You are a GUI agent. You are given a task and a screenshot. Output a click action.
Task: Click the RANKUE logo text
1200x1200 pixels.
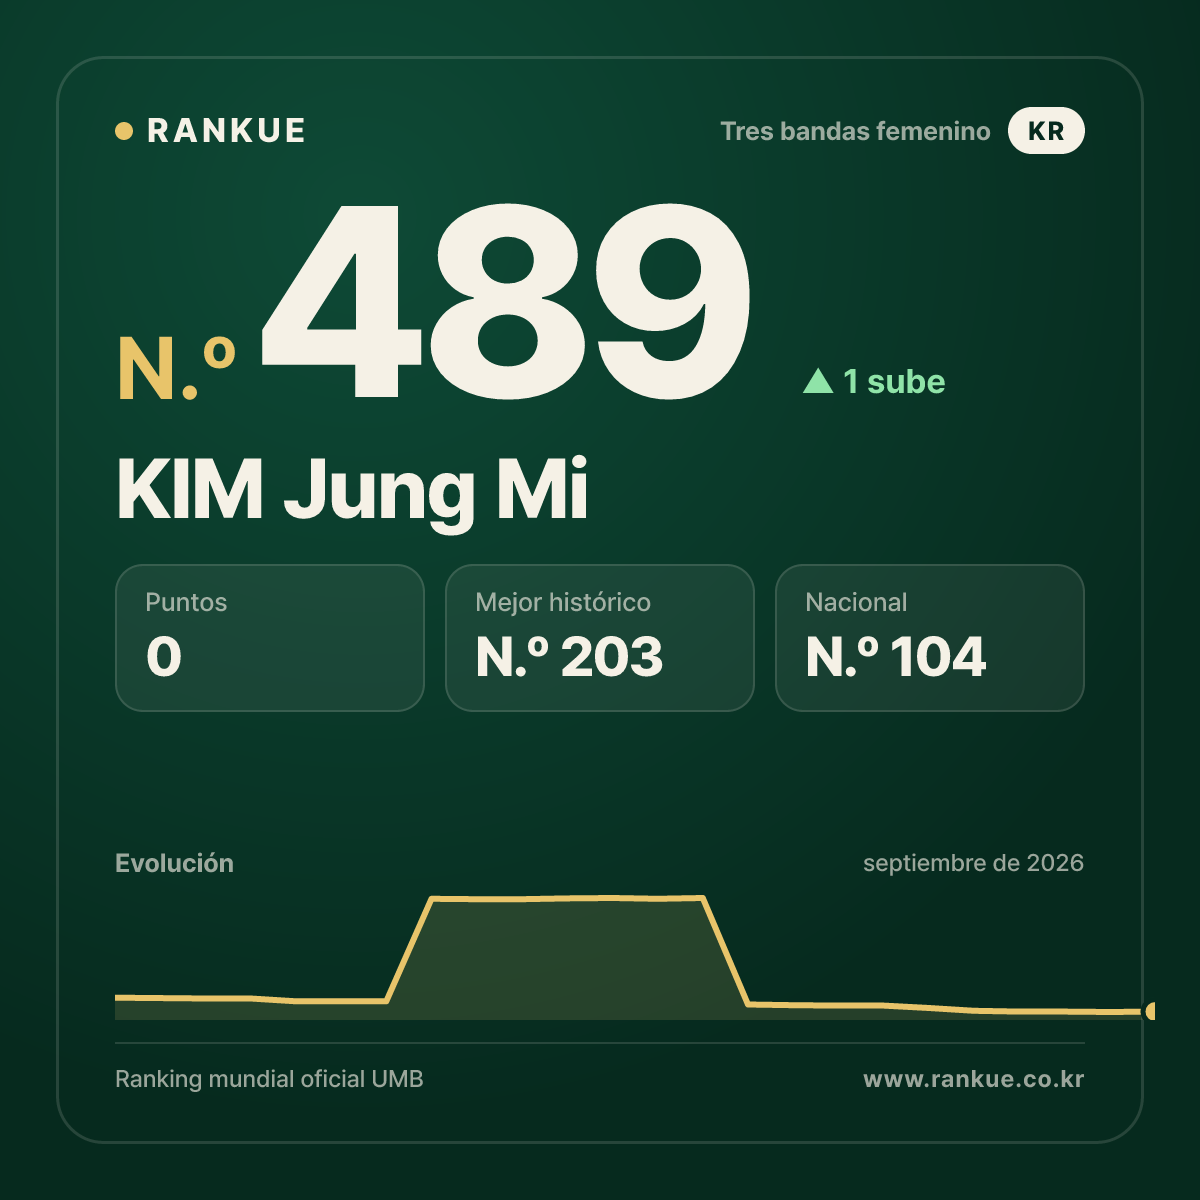(226, 131)
